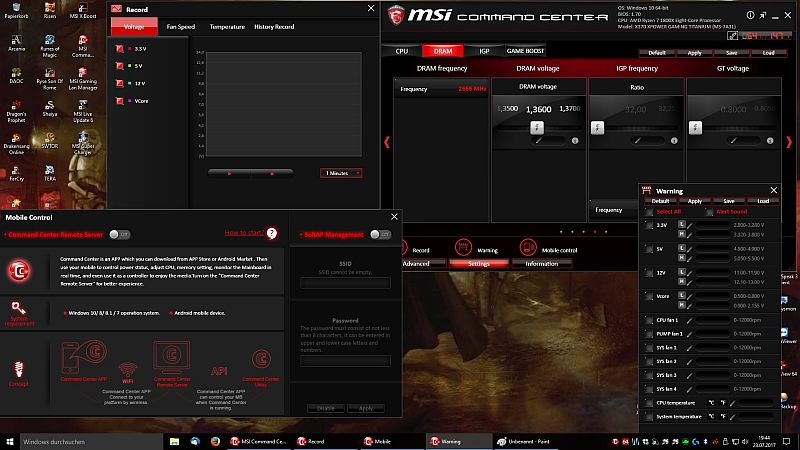The width and height of the screenshot is (800, 450).
Task: Open the MSI Gaming Lan Manager desktop icon
Action: [x=83, y=79]
